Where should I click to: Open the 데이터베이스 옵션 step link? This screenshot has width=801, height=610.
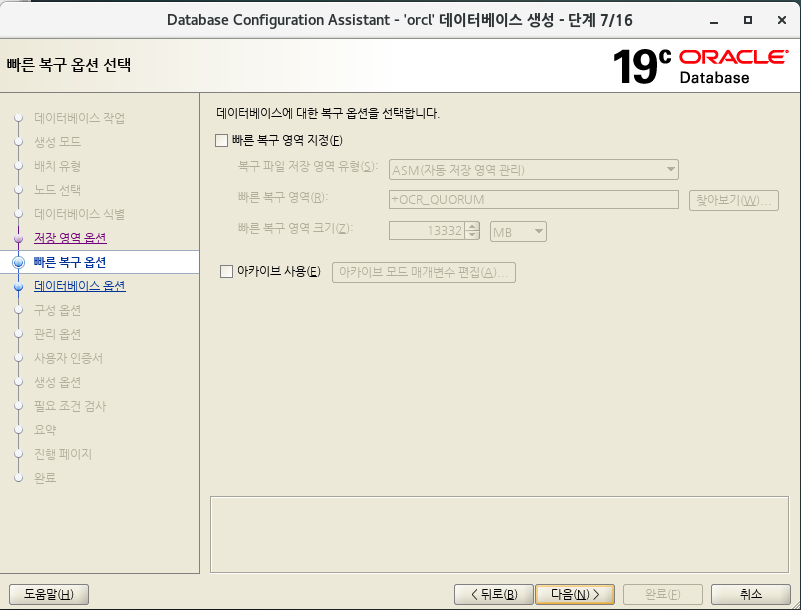tap(80, 286)
